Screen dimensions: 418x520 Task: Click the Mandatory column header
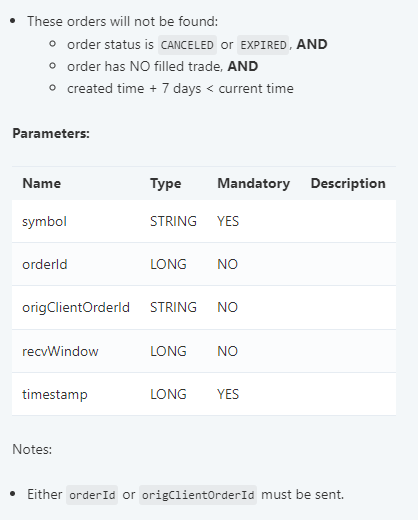(x=254, y=183)
